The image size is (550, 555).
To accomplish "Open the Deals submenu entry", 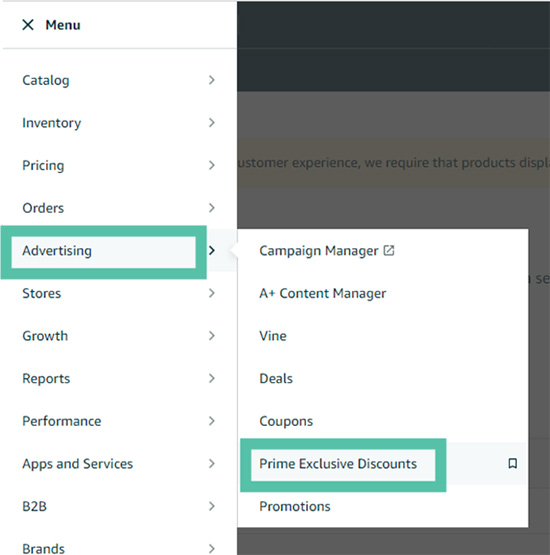I will [x=276, y=378].
